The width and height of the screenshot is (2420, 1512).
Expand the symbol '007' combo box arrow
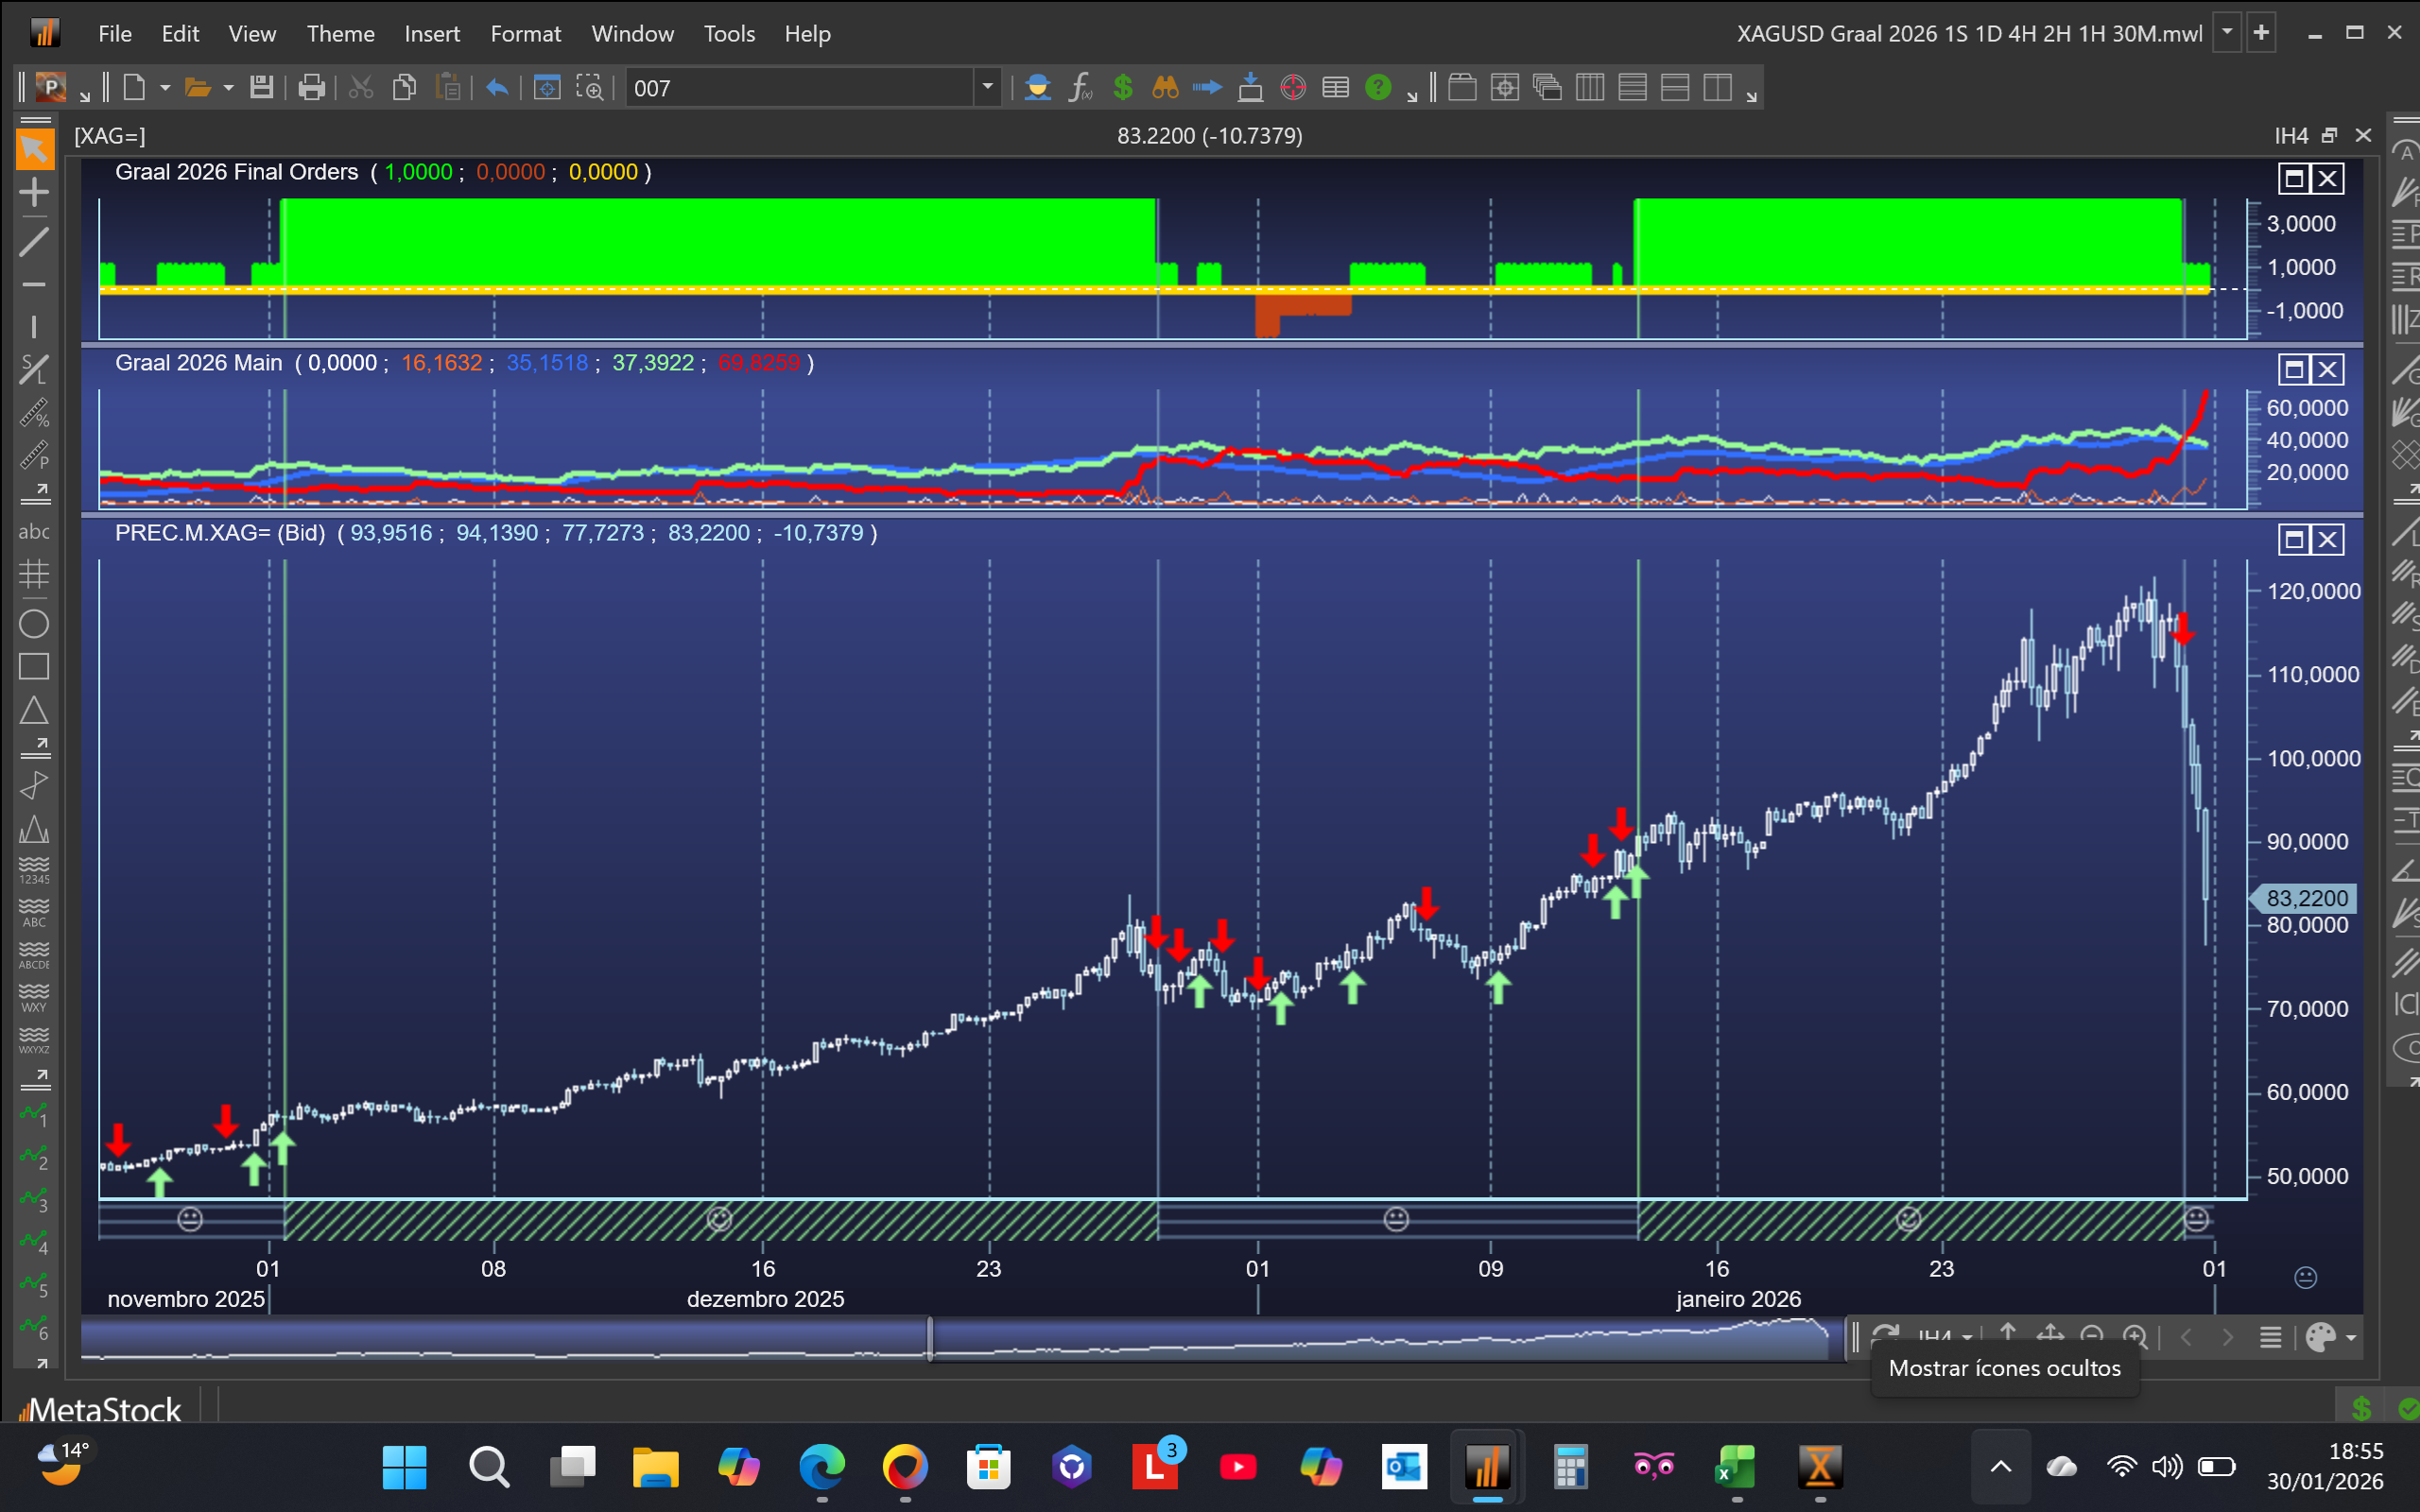click(988, 88)
